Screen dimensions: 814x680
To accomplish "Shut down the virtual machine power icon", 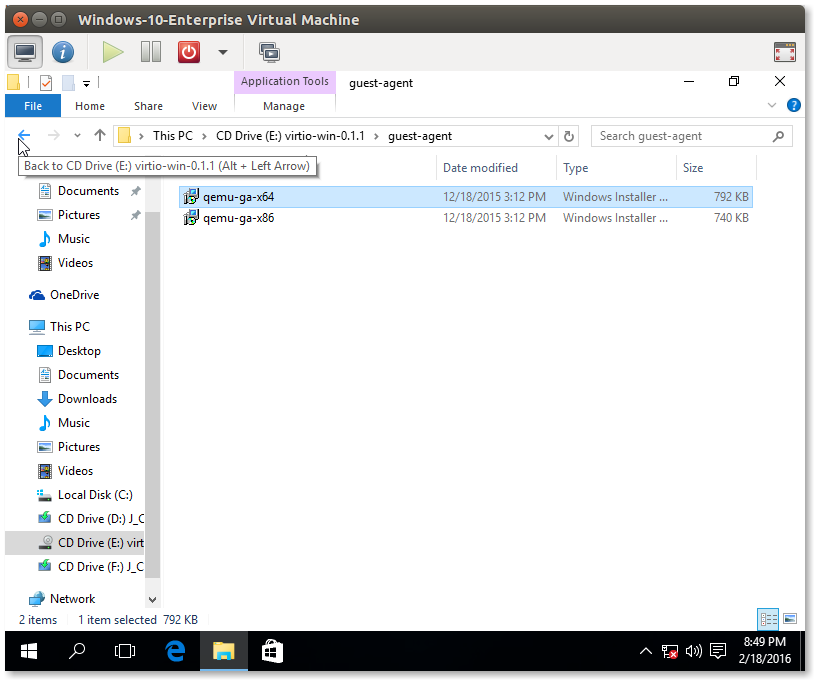I will (189, 52).
